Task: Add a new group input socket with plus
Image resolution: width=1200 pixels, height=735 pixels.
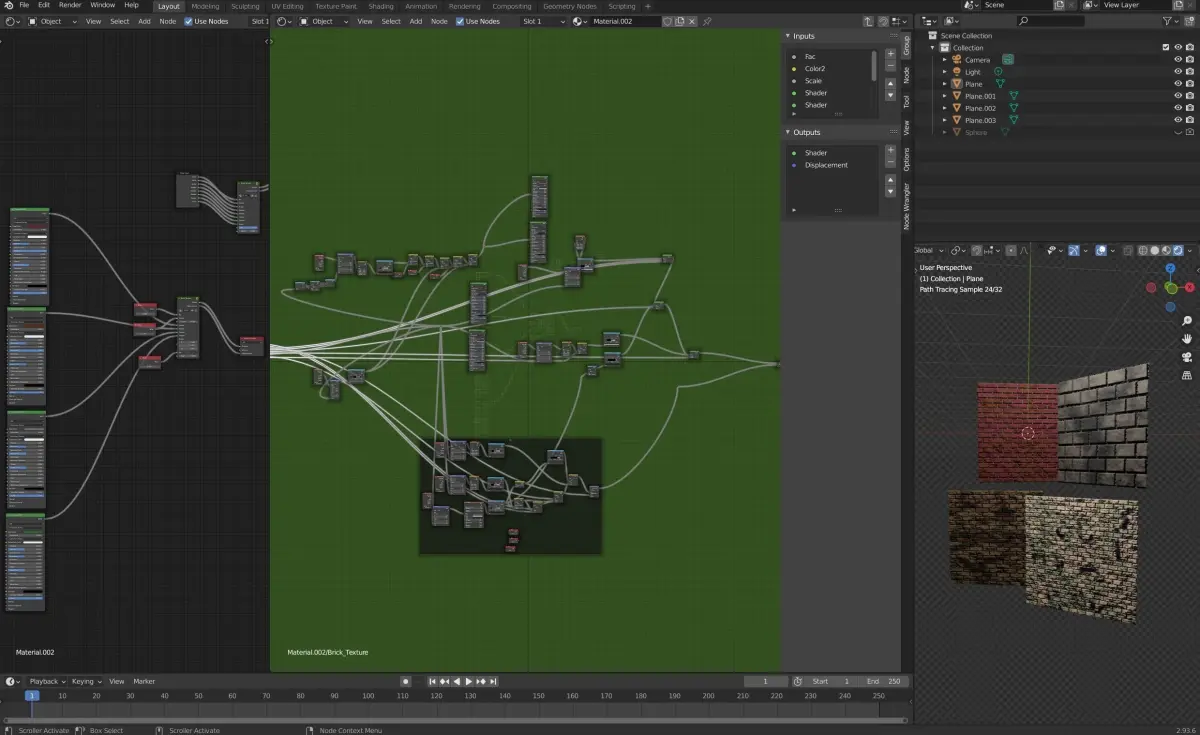Action: [891, 54]
